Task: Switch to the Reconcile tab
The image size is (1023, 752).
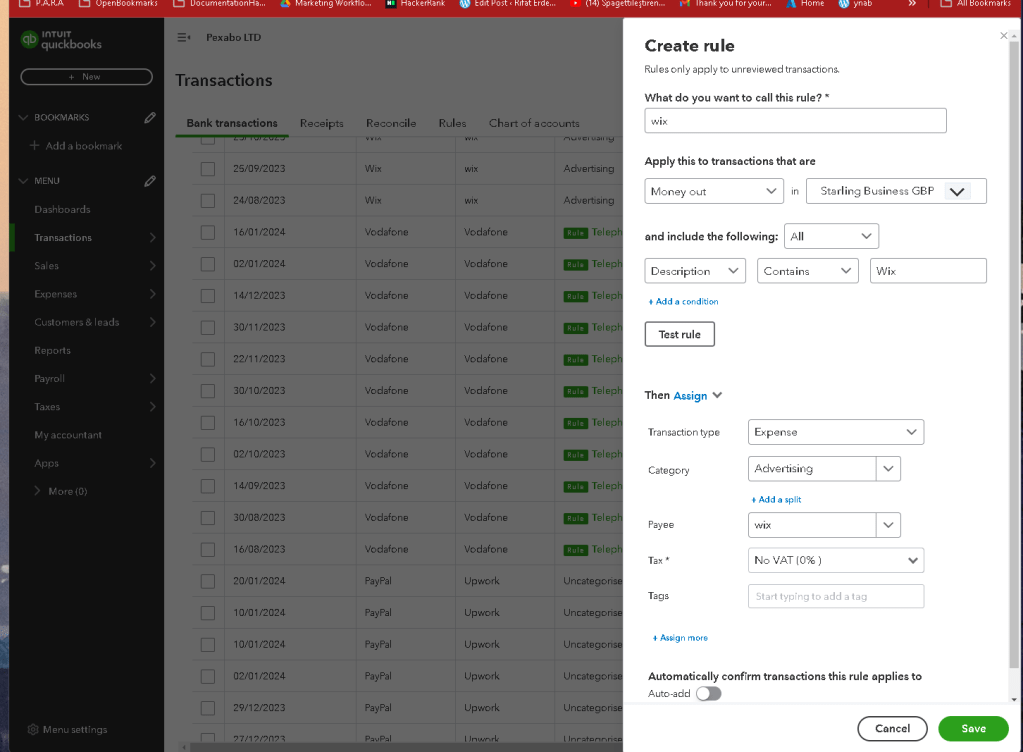Action: (391, 123)
